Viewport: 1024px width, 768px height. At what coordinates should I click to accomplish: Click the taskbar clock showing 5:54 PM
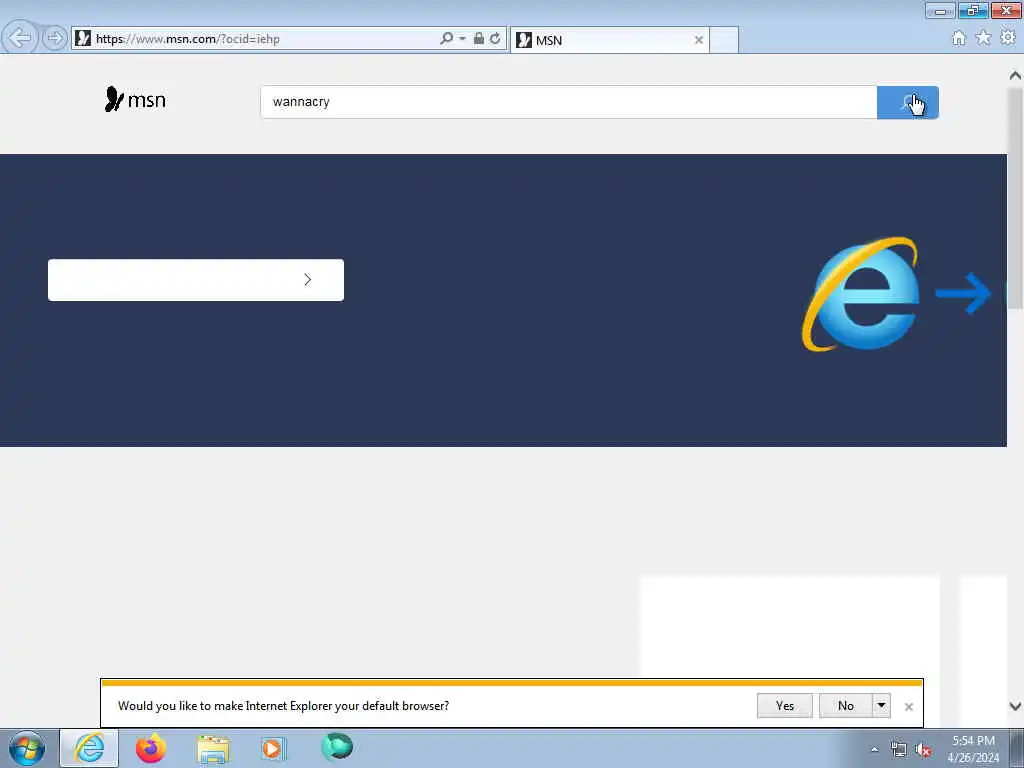click(x=973, y=749)
